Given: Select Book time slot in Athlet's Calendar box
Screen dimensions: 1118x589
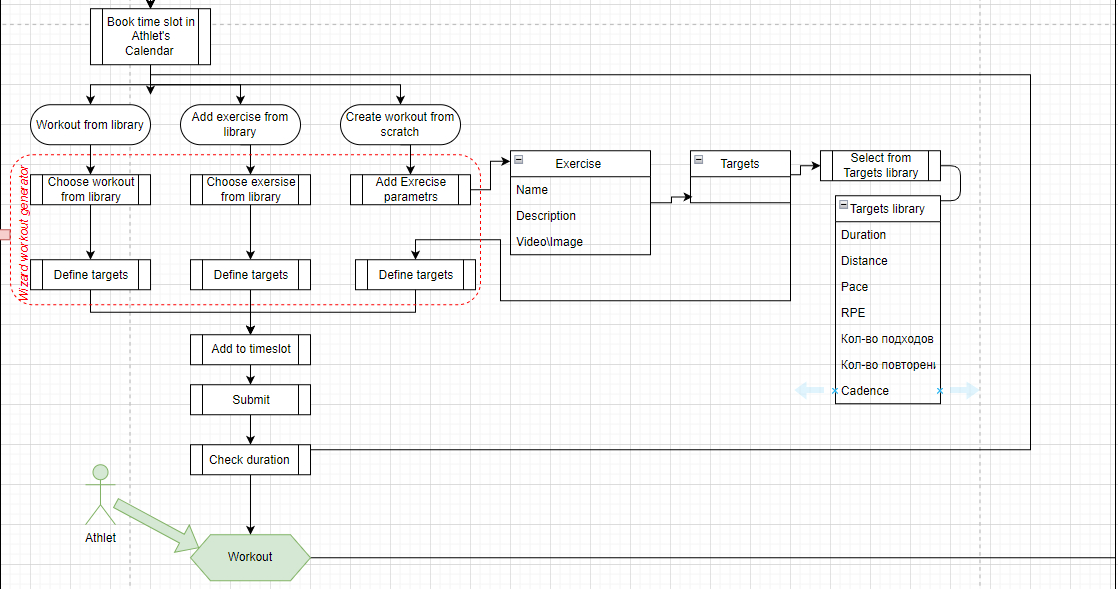Looking at the screenshot, I should (x=150, y=36).
